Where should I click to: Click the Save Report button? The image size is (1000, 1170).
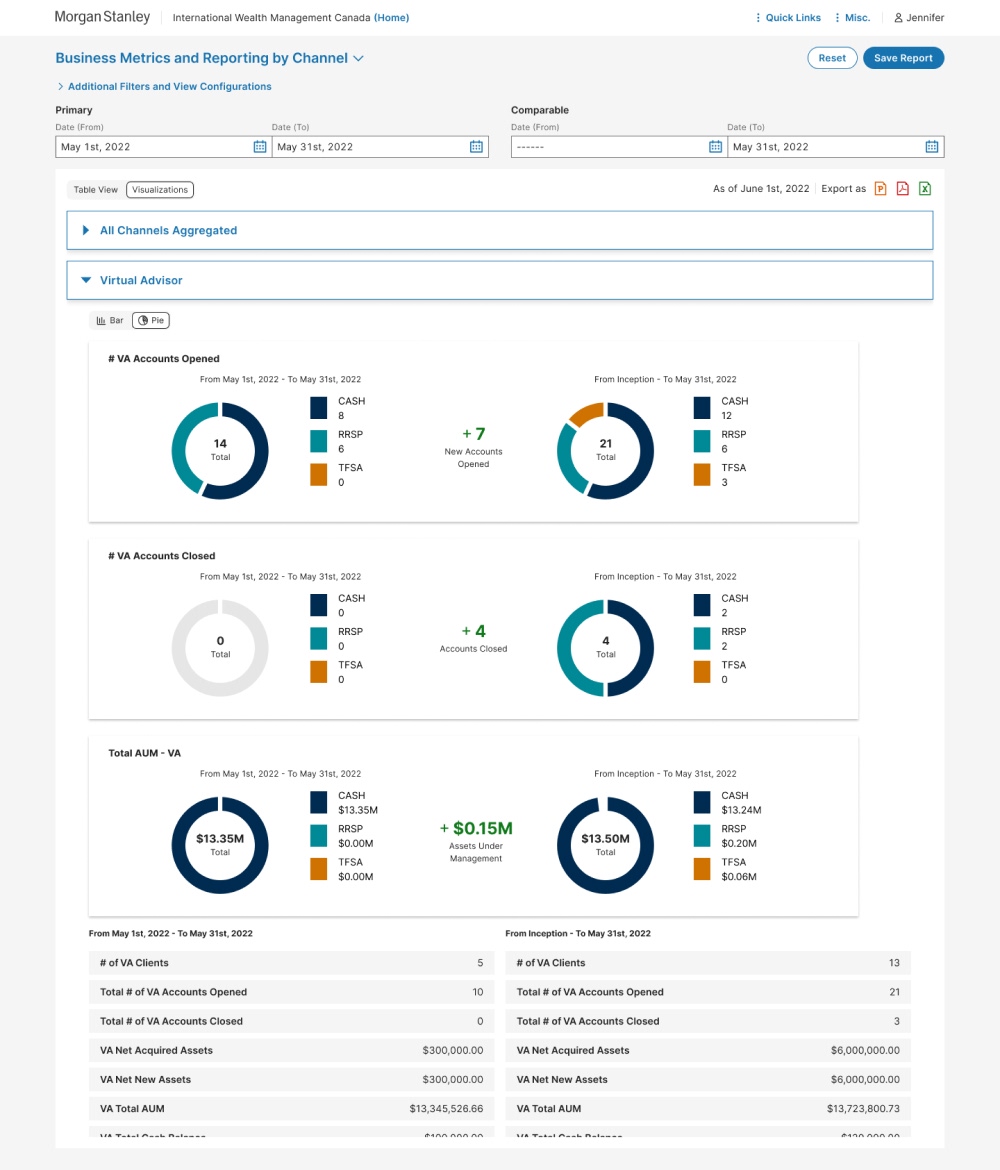pos(903,58)
